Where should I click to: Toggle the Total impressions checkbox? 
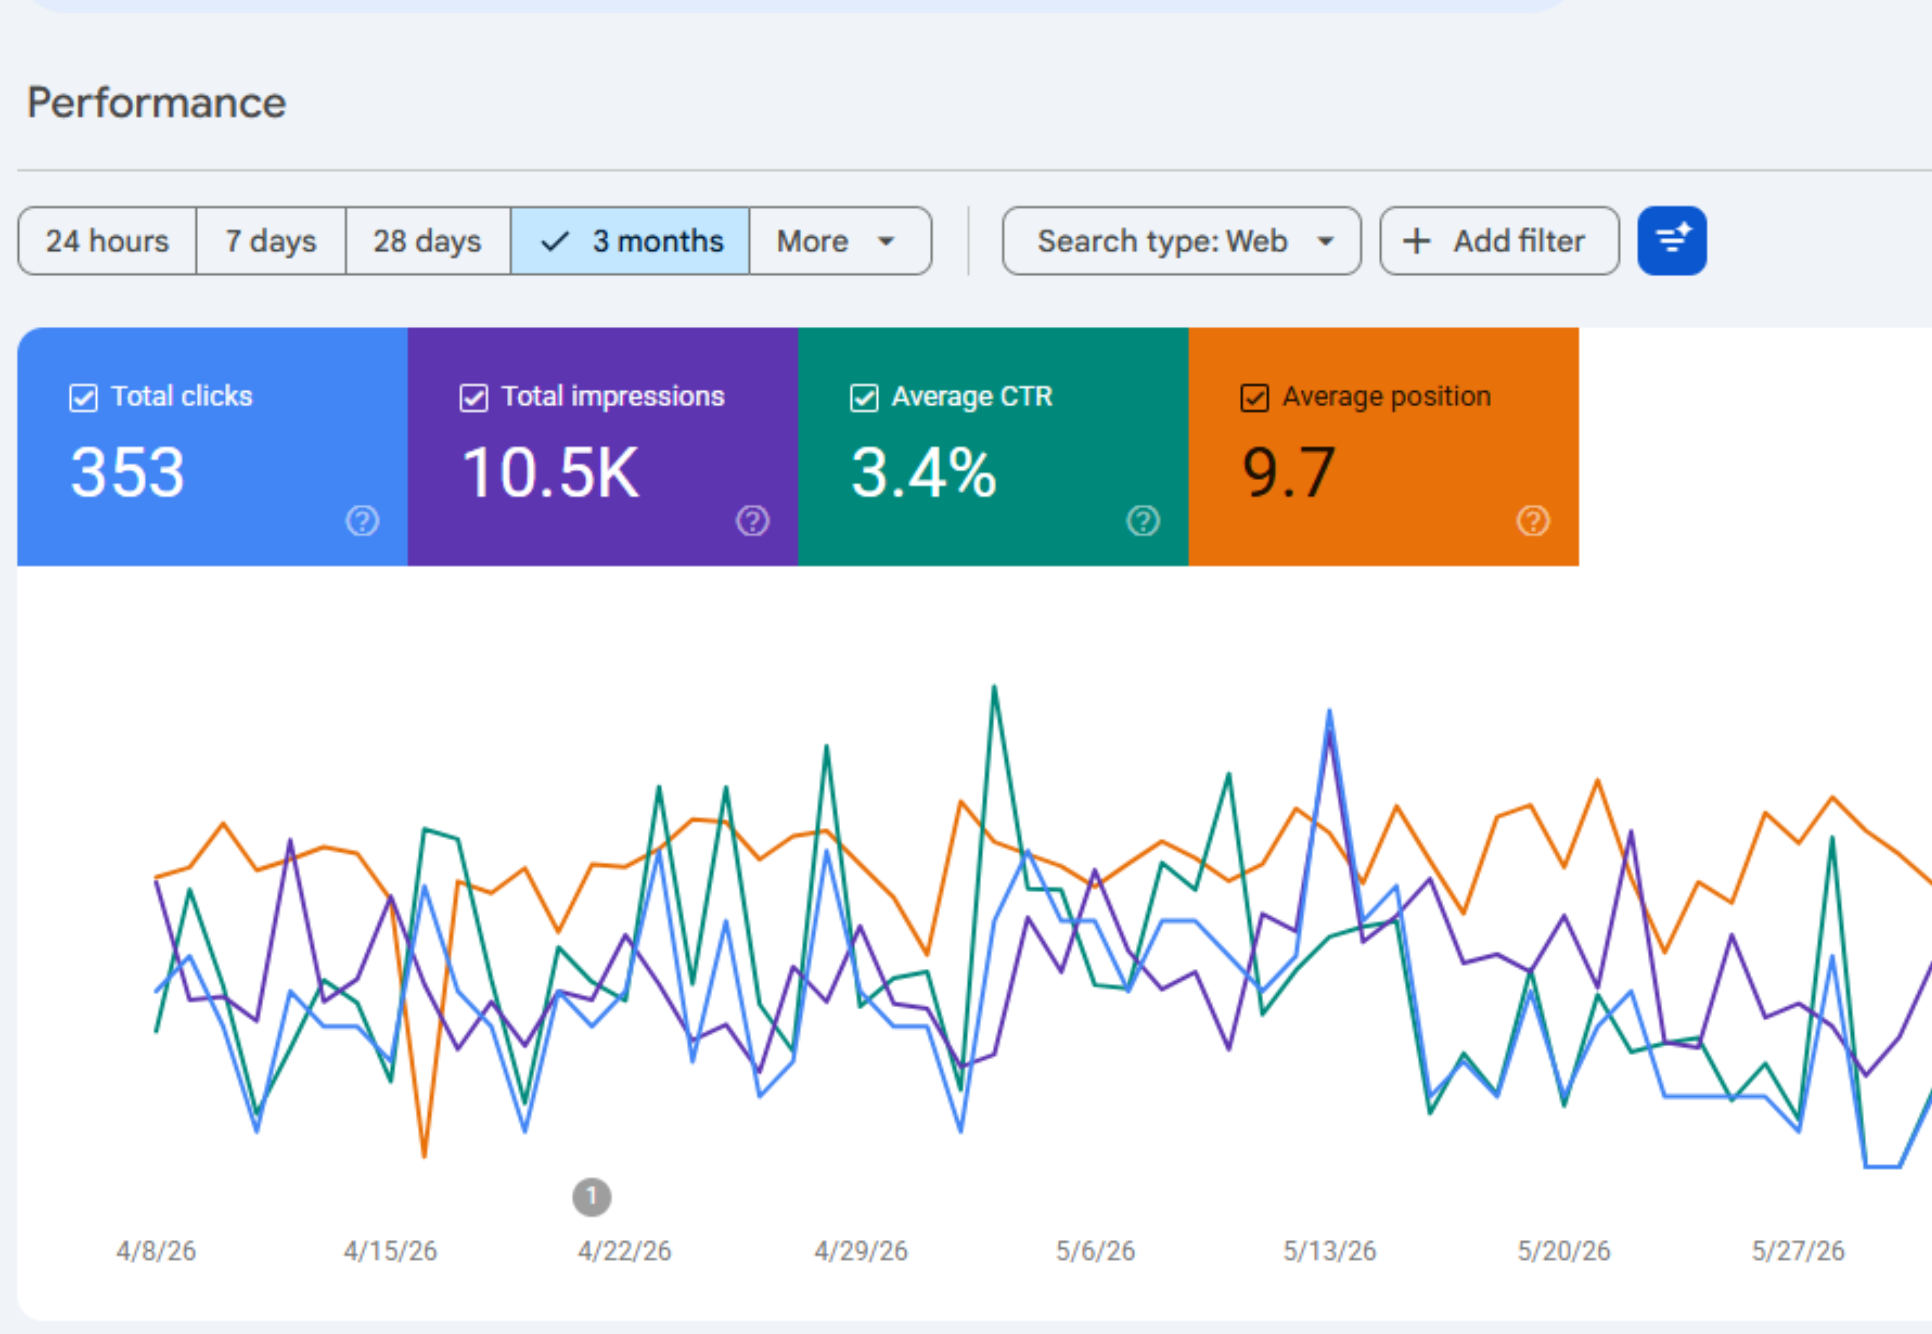click(x=474, y=398)
